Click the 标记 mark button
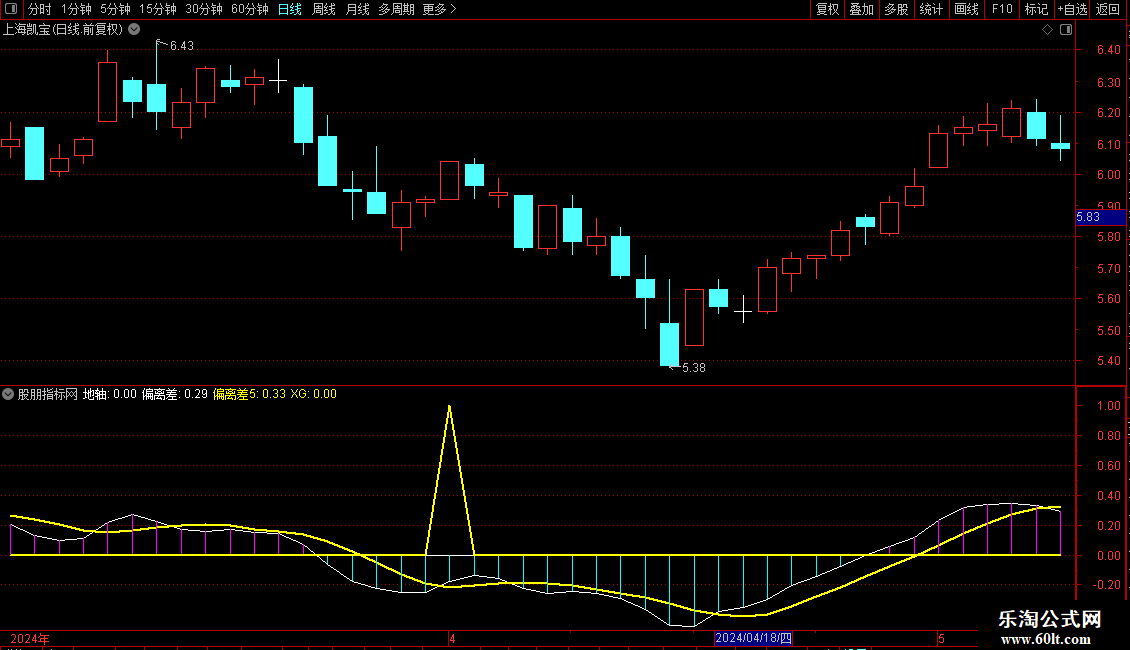Viewport: 1130px width, 650px height. point(1036,9)
